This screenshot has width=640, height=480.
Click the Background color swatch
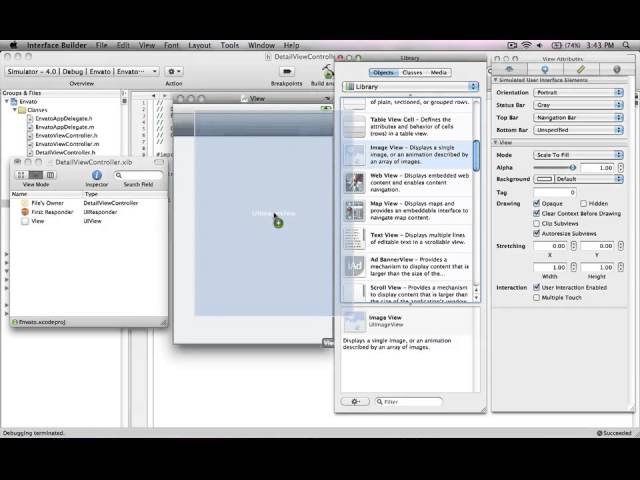click(544, 179)
